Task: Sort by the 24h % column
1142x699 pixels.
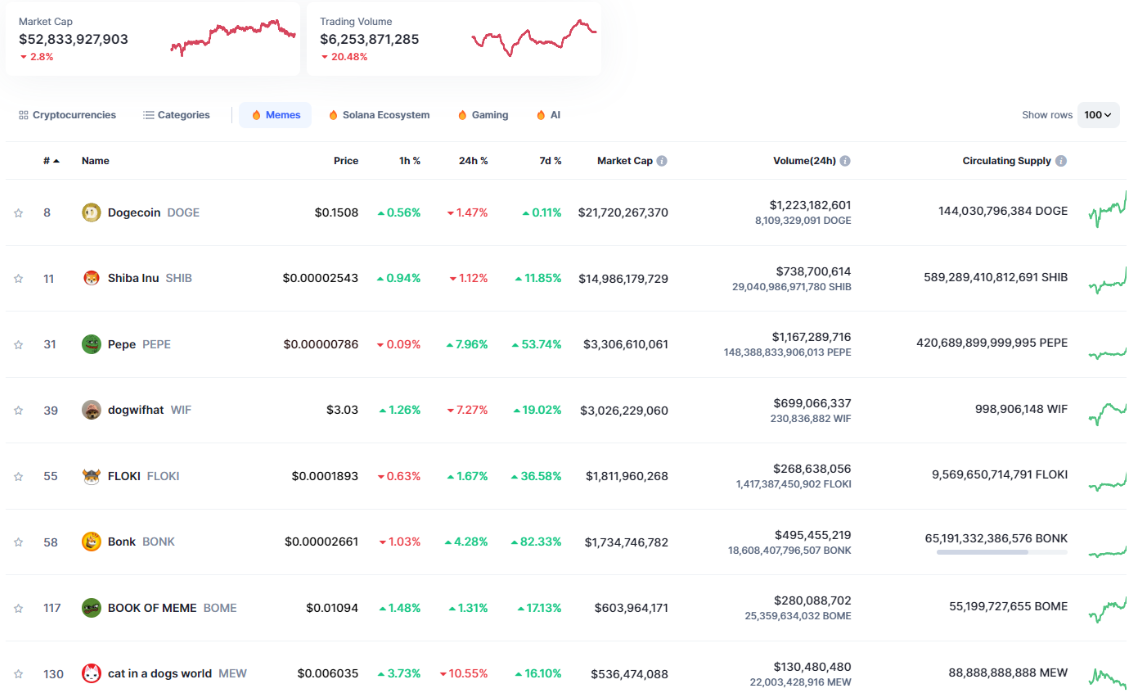Action: pos(473,161)
